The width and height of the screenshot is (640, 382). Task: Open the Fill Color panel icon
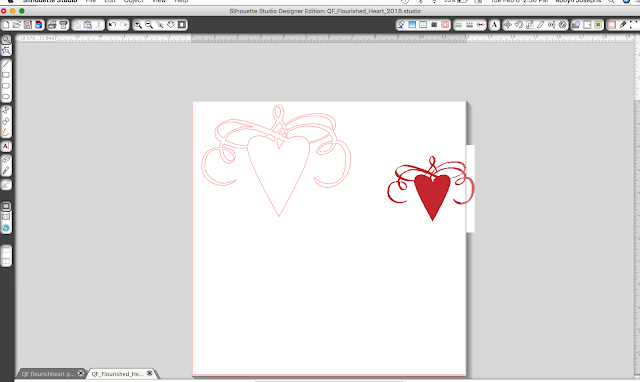tap(401, 25)
